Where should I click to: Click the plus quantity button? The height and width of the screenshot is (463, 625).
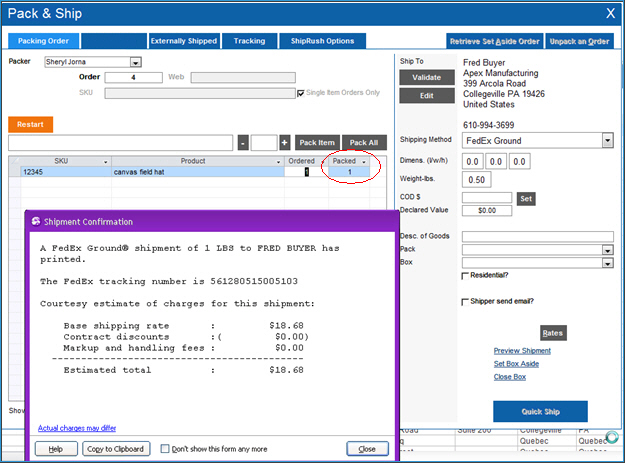285,143
